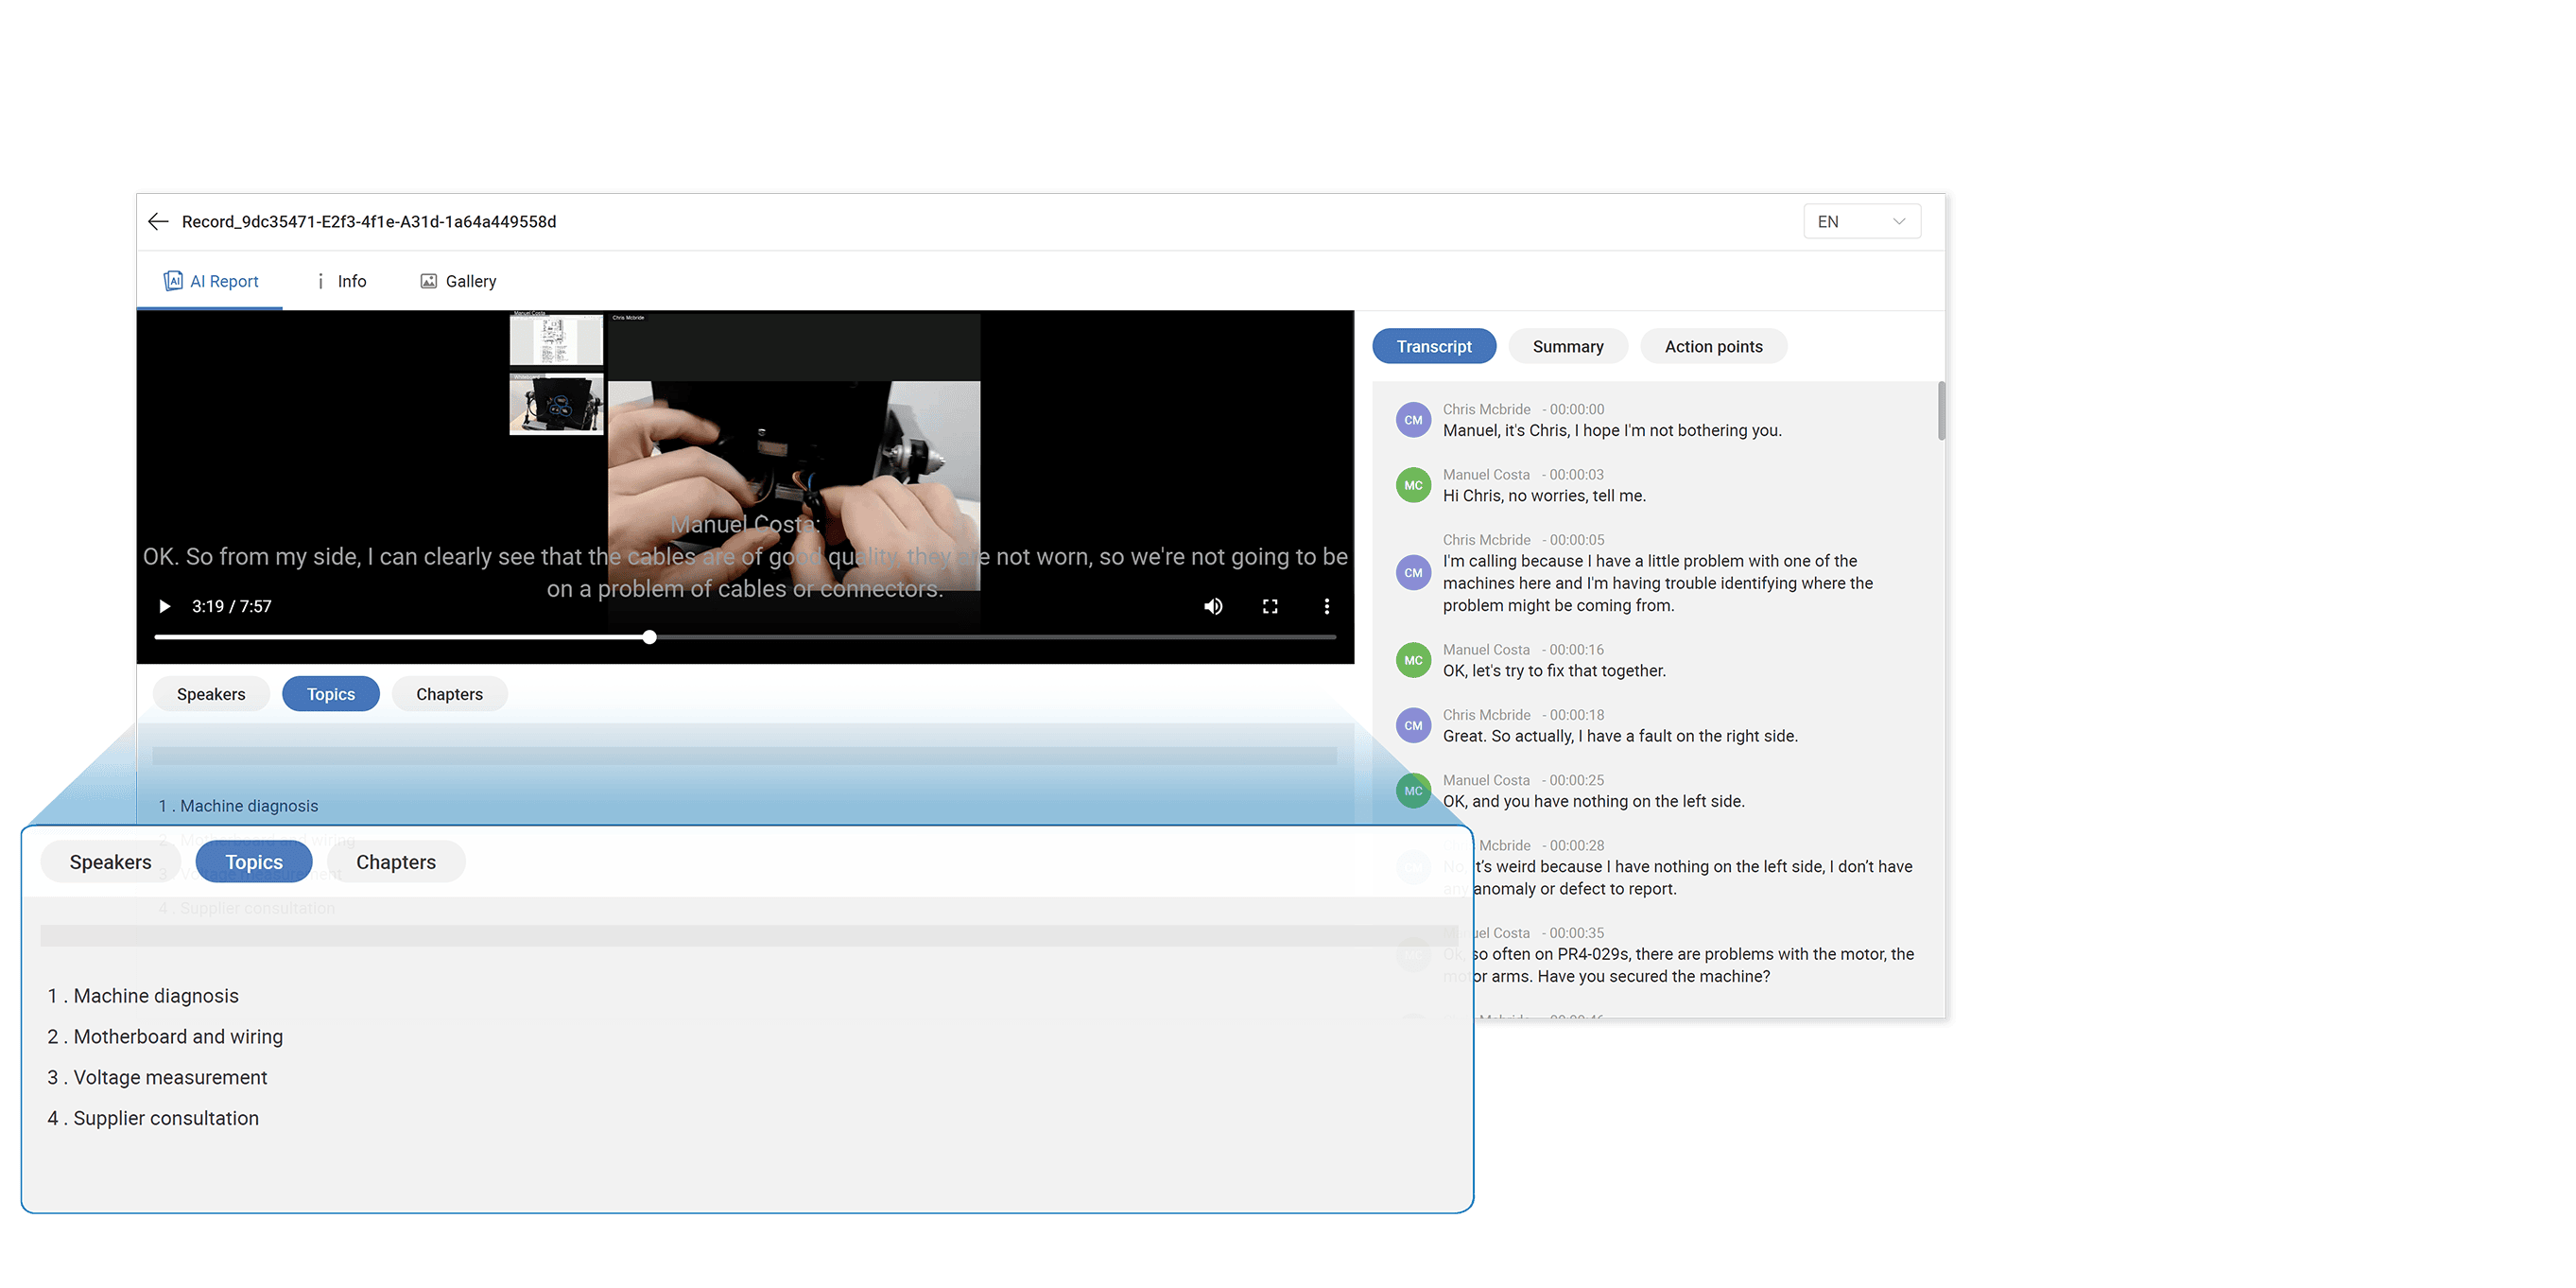2576x1288 pixels.
Task: Mute the video volume
Action: [x=1212, y=606]
